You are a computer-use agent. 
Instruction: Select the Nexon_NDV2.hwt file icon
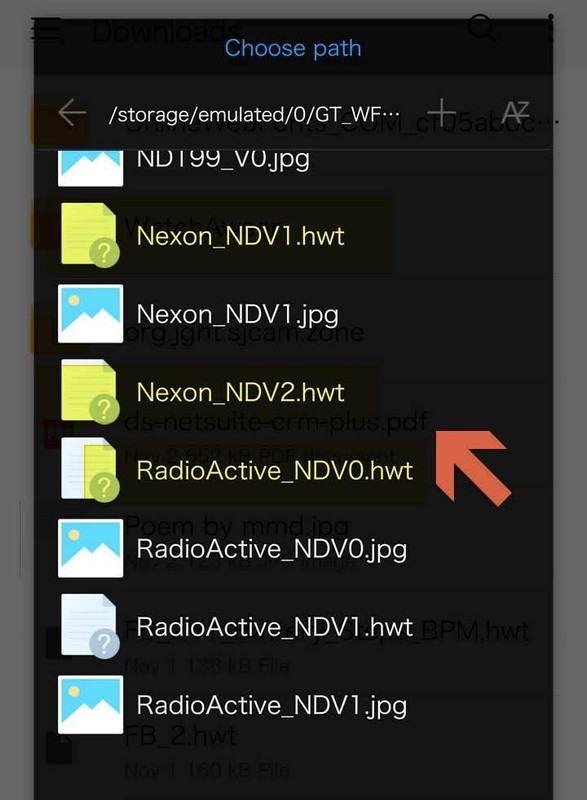90,392
